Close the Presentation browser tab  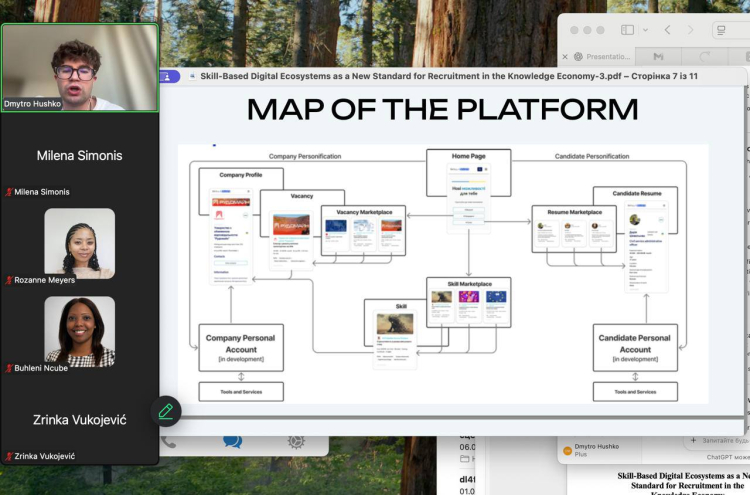point(565,57)
